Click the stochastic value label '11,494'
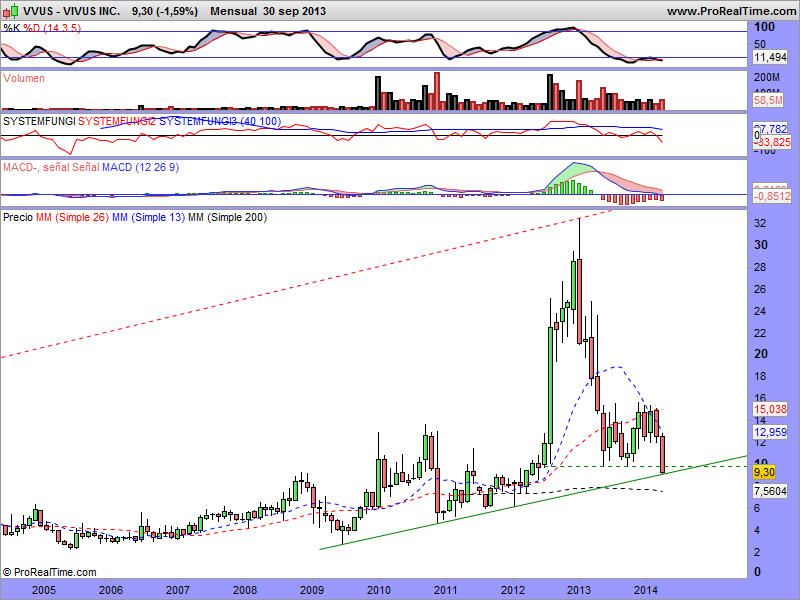Viewport: 800px width, 600px height. tap(770, 57)
